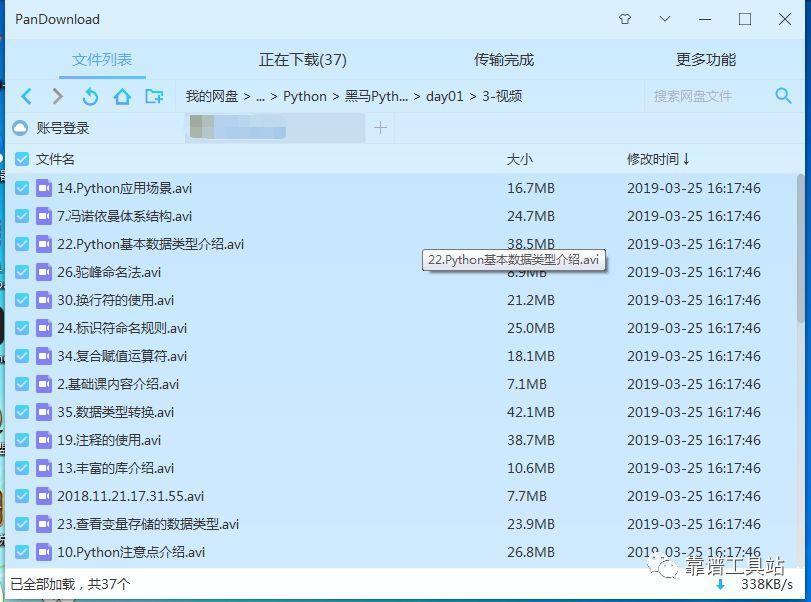
Task: Navigate to Python breadcrumb folder
Action: pyautogui.click(x=305, y=96)
